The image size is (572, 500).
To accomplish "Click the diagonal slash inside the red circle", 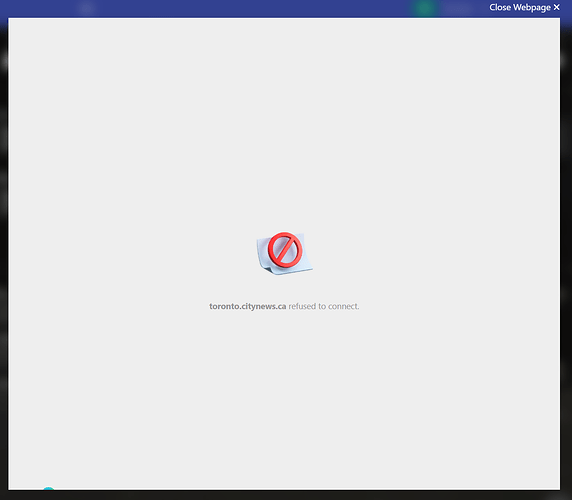I will [x=285, y=250].
